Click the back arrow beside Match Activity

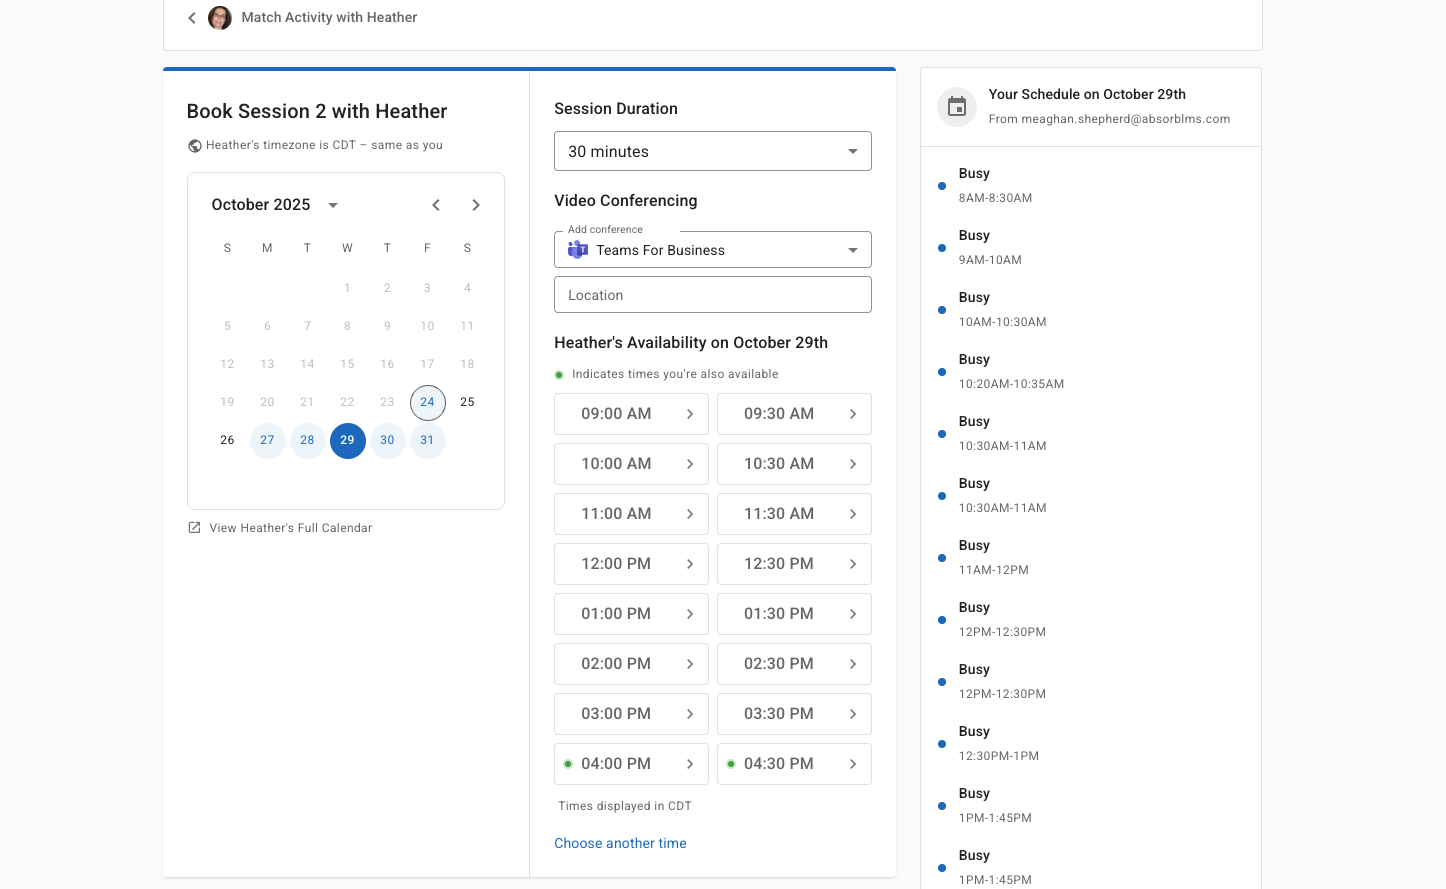pos(192,18)
